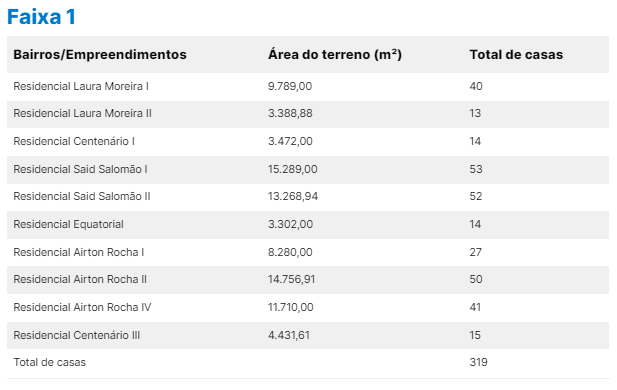Select the Residencial Said Salomão II entry

click(82, 196)
